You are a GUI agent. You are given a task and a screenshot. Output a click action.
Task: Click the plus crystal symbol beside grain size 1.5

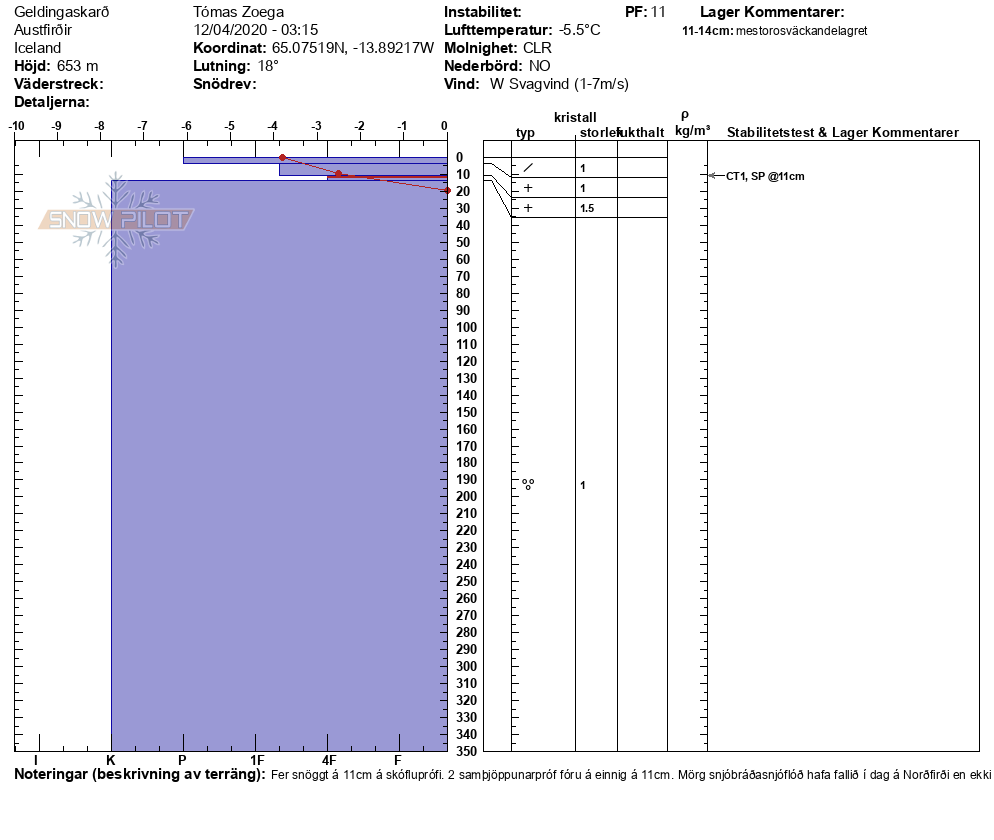pos(528,208)
